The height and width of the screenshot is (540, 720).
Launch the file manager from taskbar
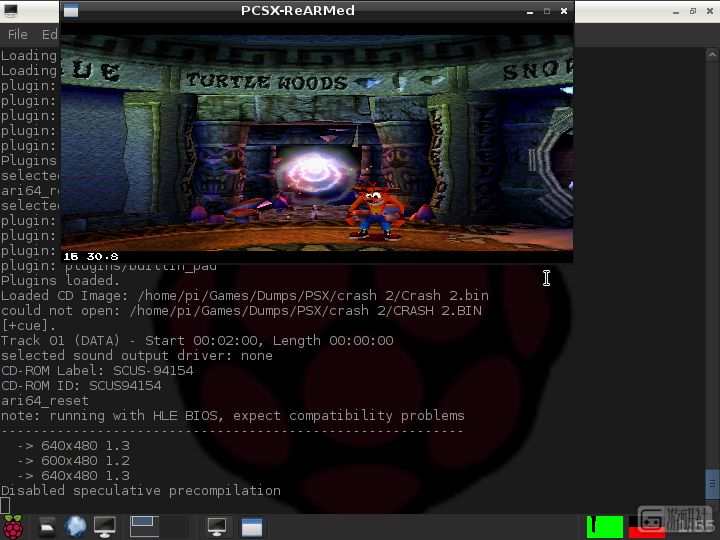(47, 527)
